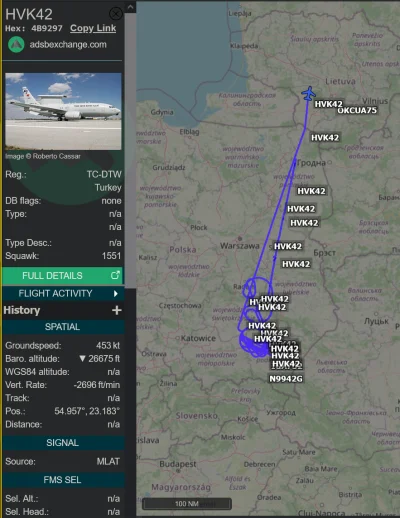Click the adsbexchange.com site link text
This screenshot has width=400, height=518.
68,45
